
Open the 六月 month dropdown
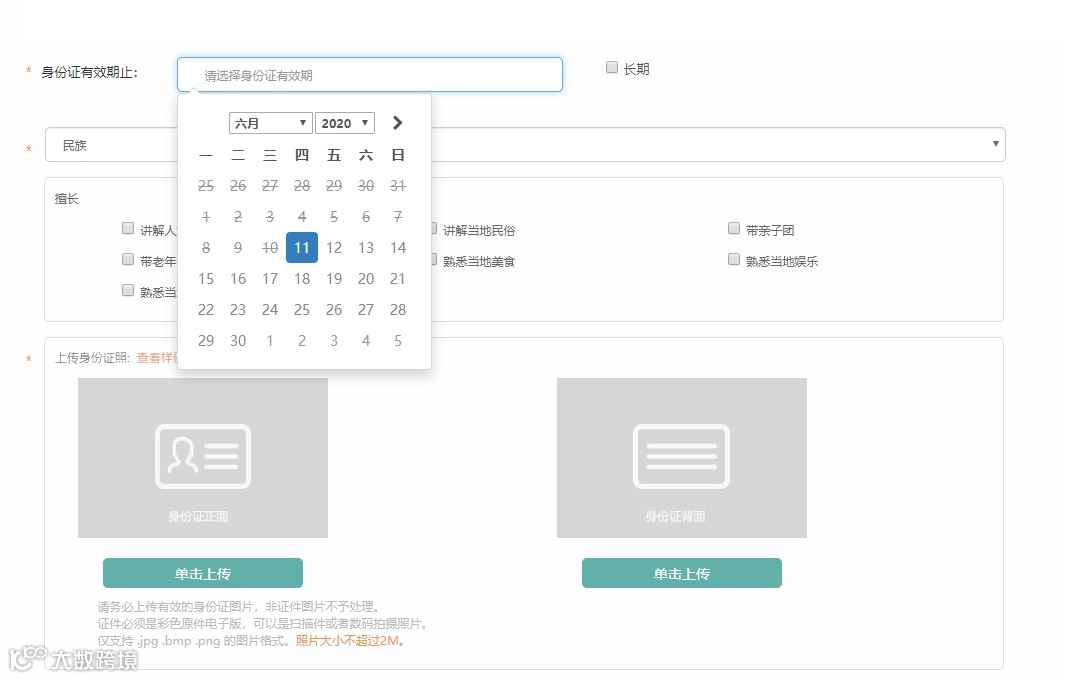point(270,123)
